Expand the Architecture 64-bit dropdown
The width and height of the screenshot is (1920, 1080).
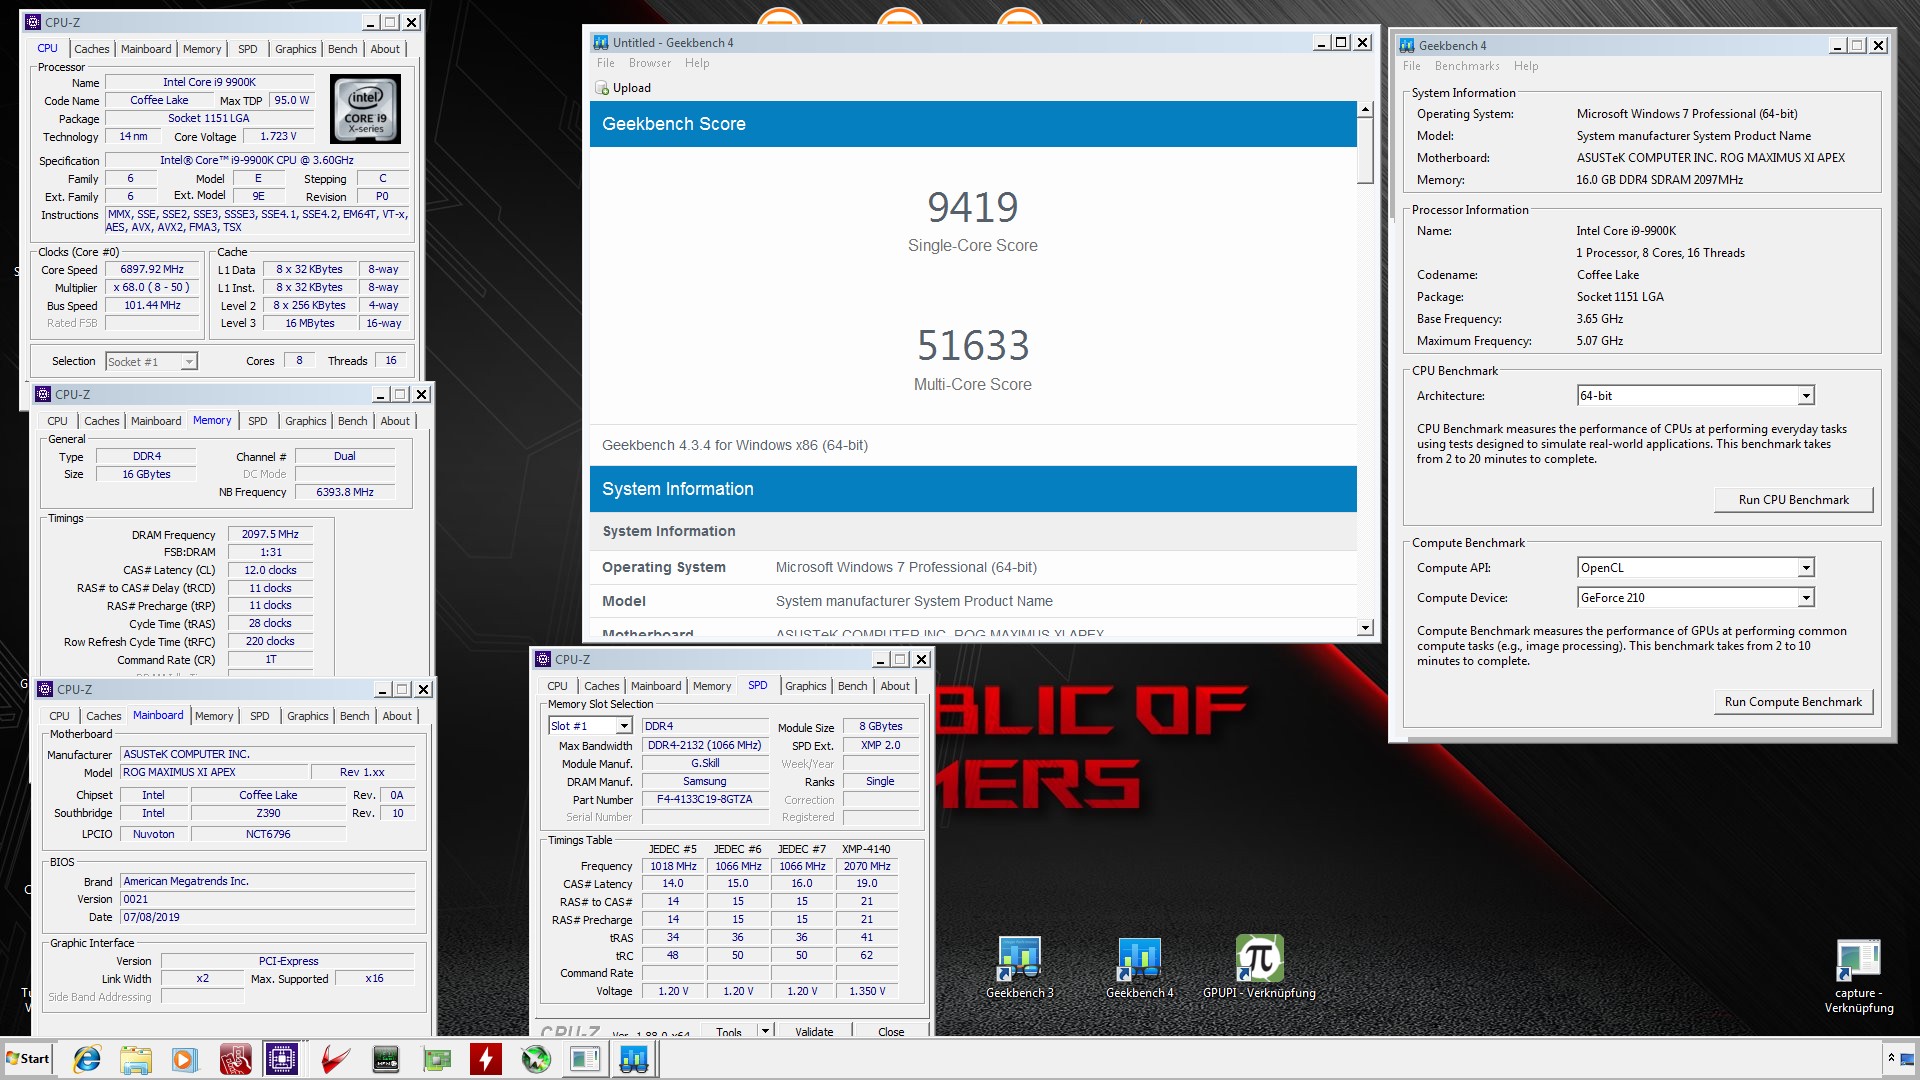tap(1806, 396)
